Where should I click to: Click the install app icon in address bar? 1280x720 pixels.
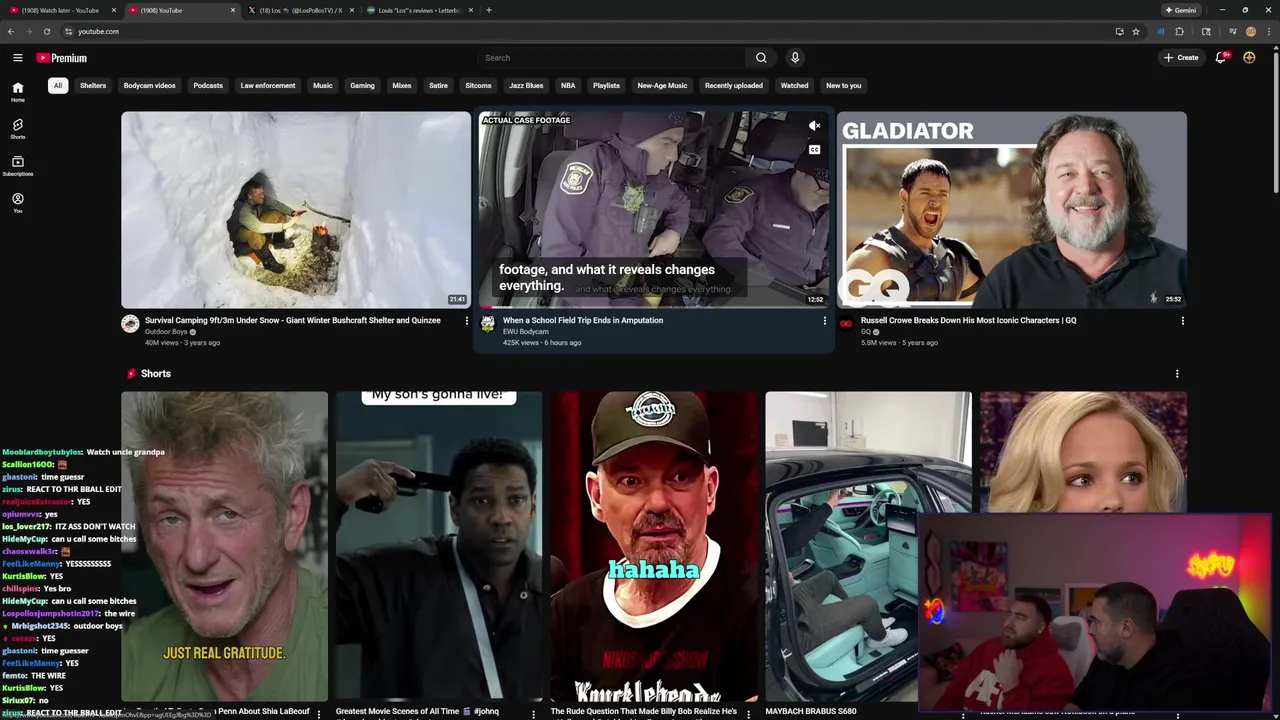[1119, 31]
